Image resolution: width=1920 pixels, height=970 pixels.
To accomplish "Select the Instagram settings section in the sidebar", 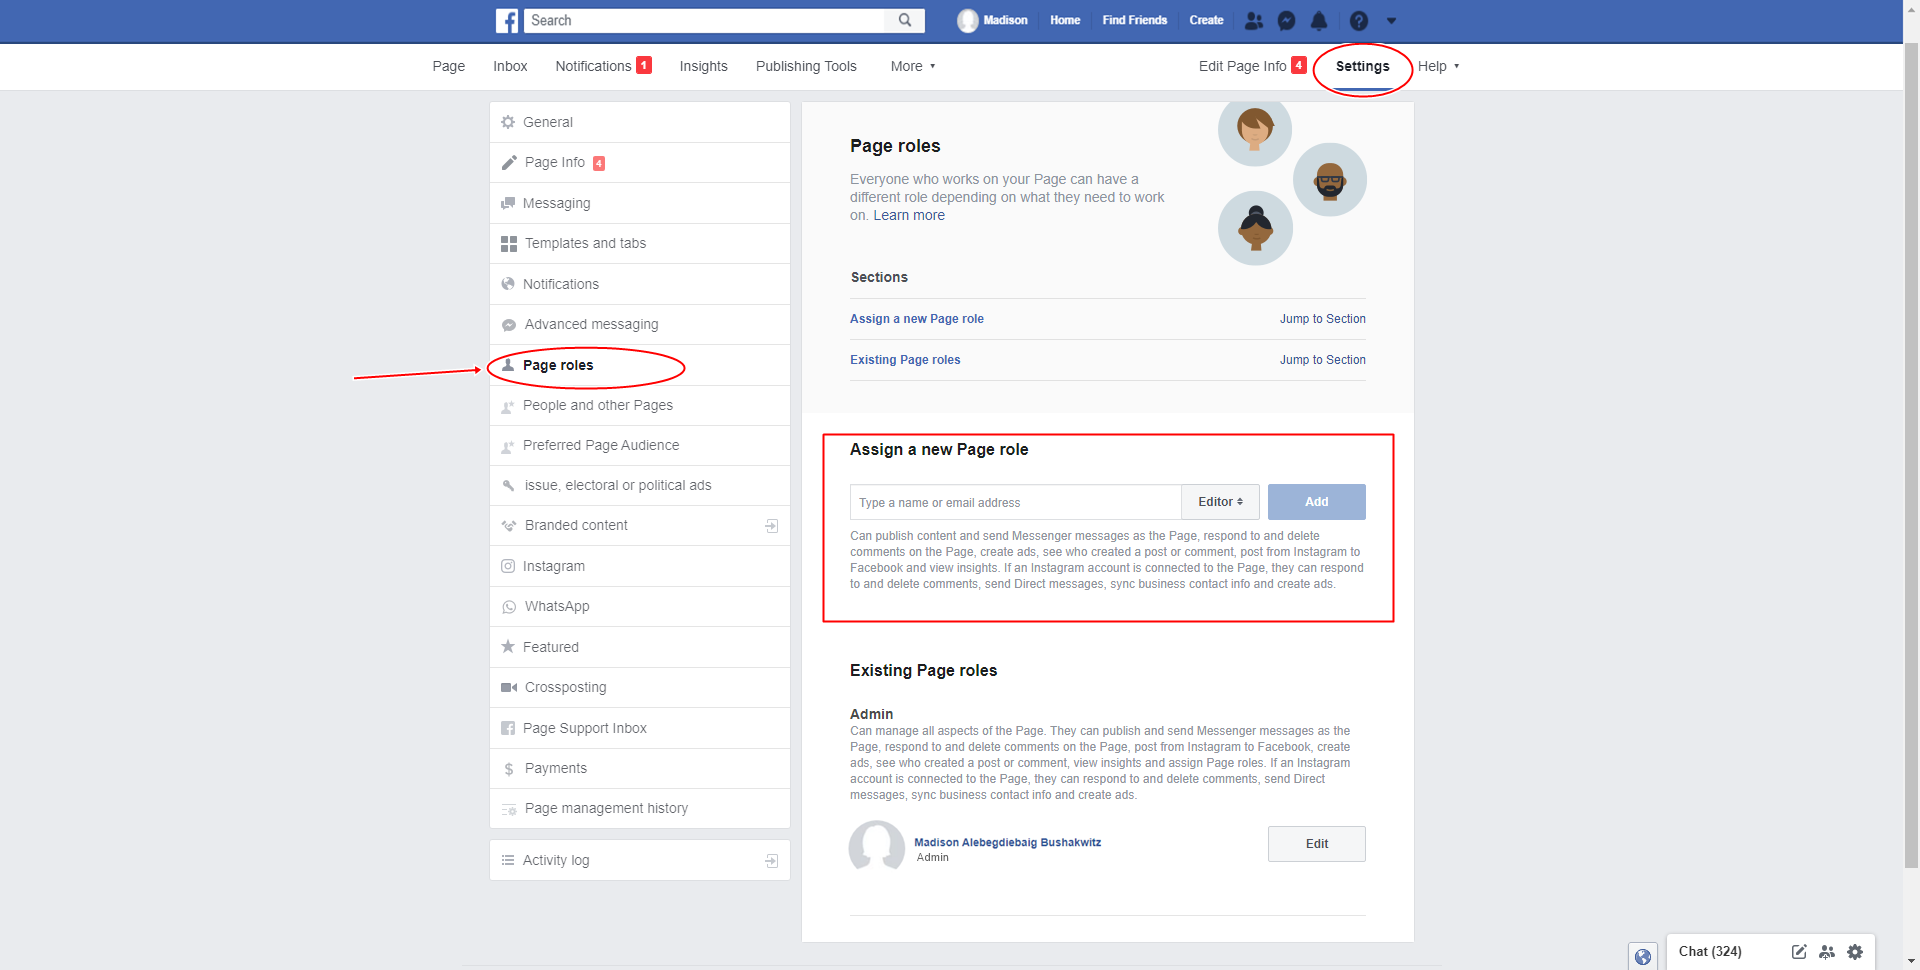I will (x=554, y=566).
